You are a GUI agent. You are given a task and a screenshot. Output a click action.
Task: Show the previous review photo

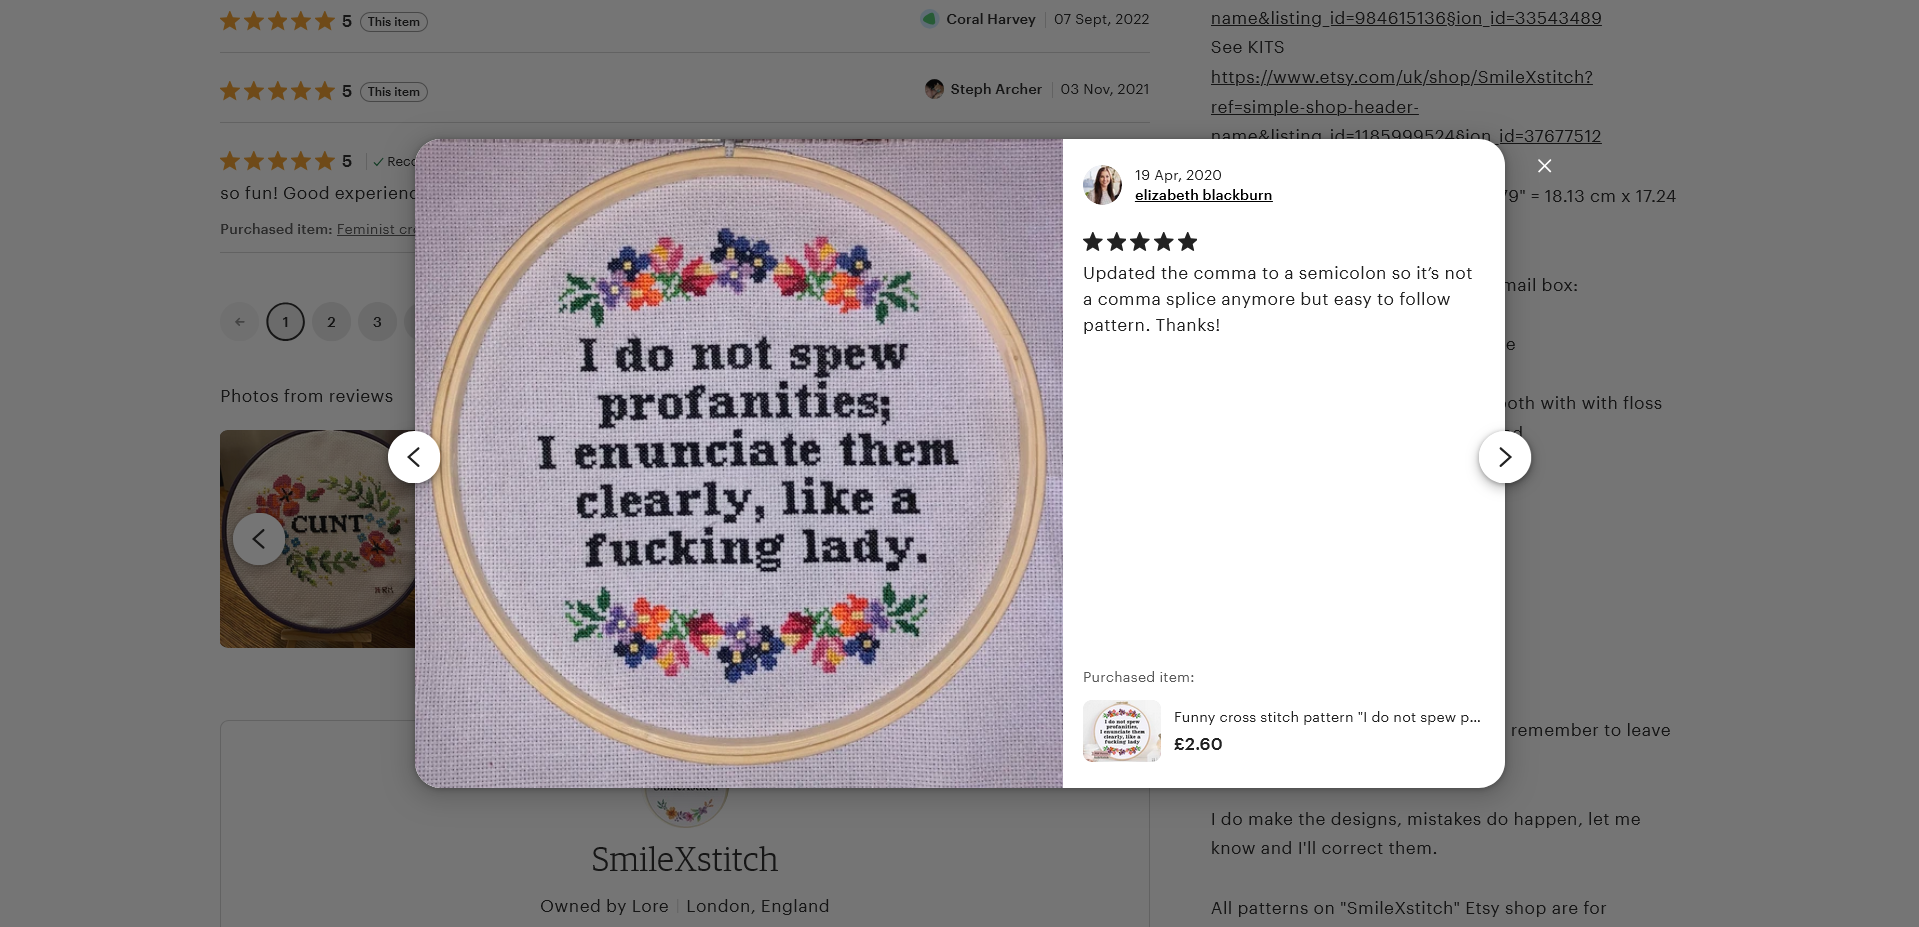(414, 457)
